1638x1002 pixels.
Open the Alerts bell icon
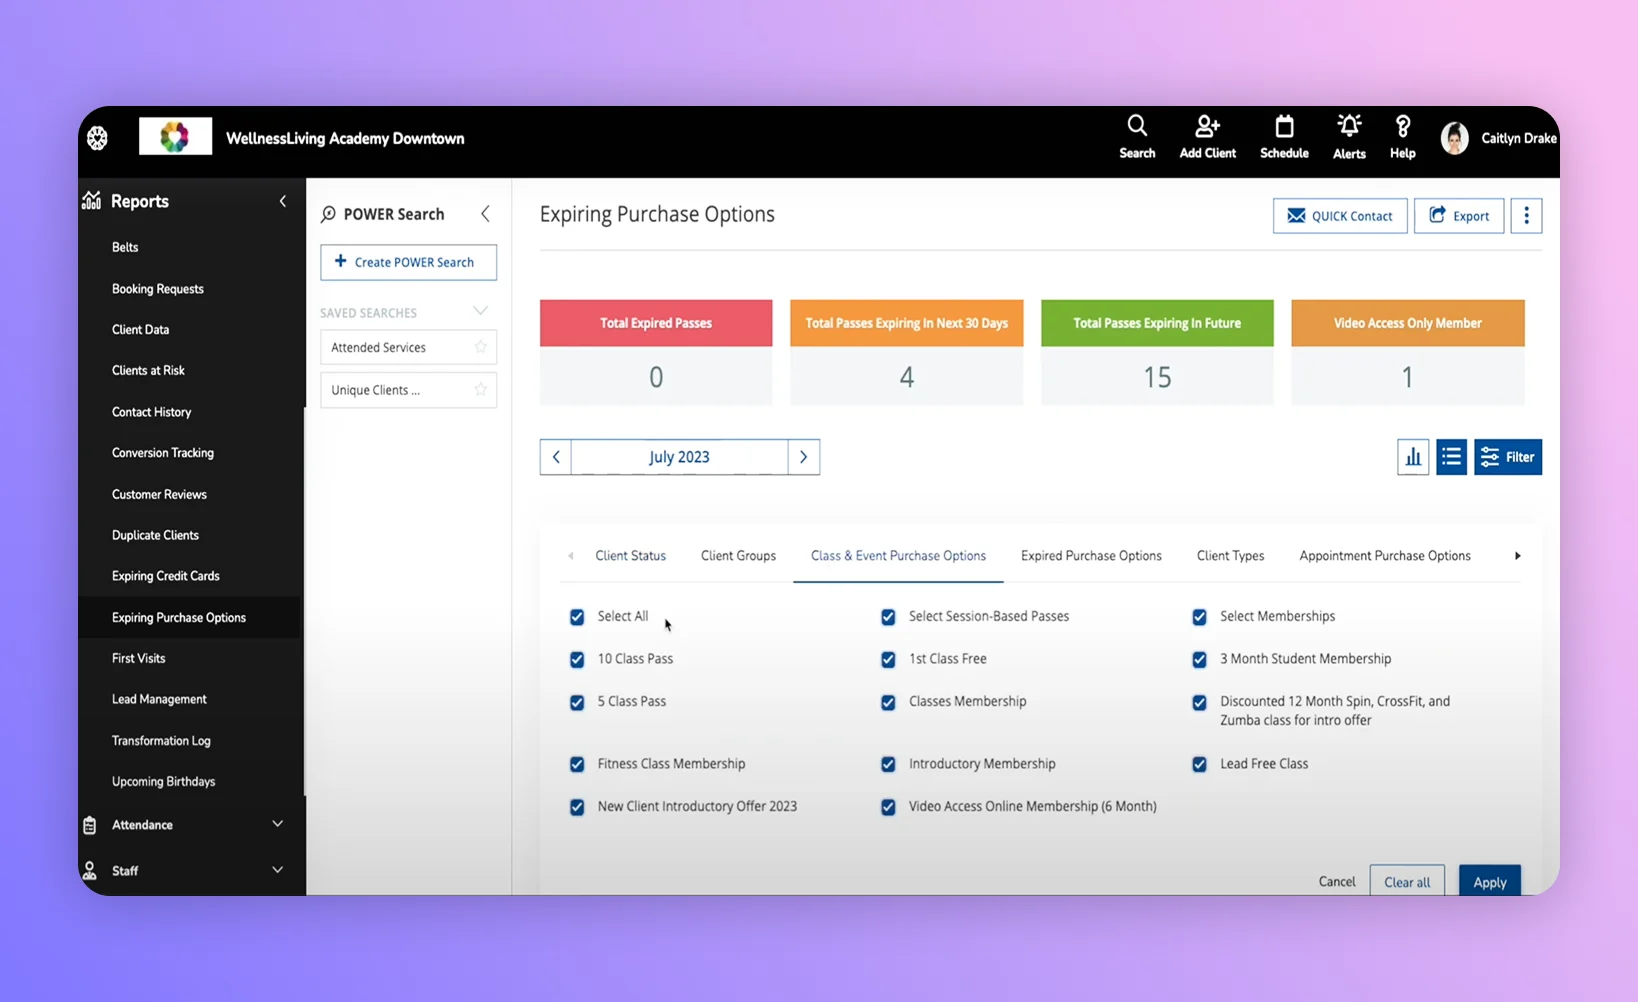pos(1349,127)
